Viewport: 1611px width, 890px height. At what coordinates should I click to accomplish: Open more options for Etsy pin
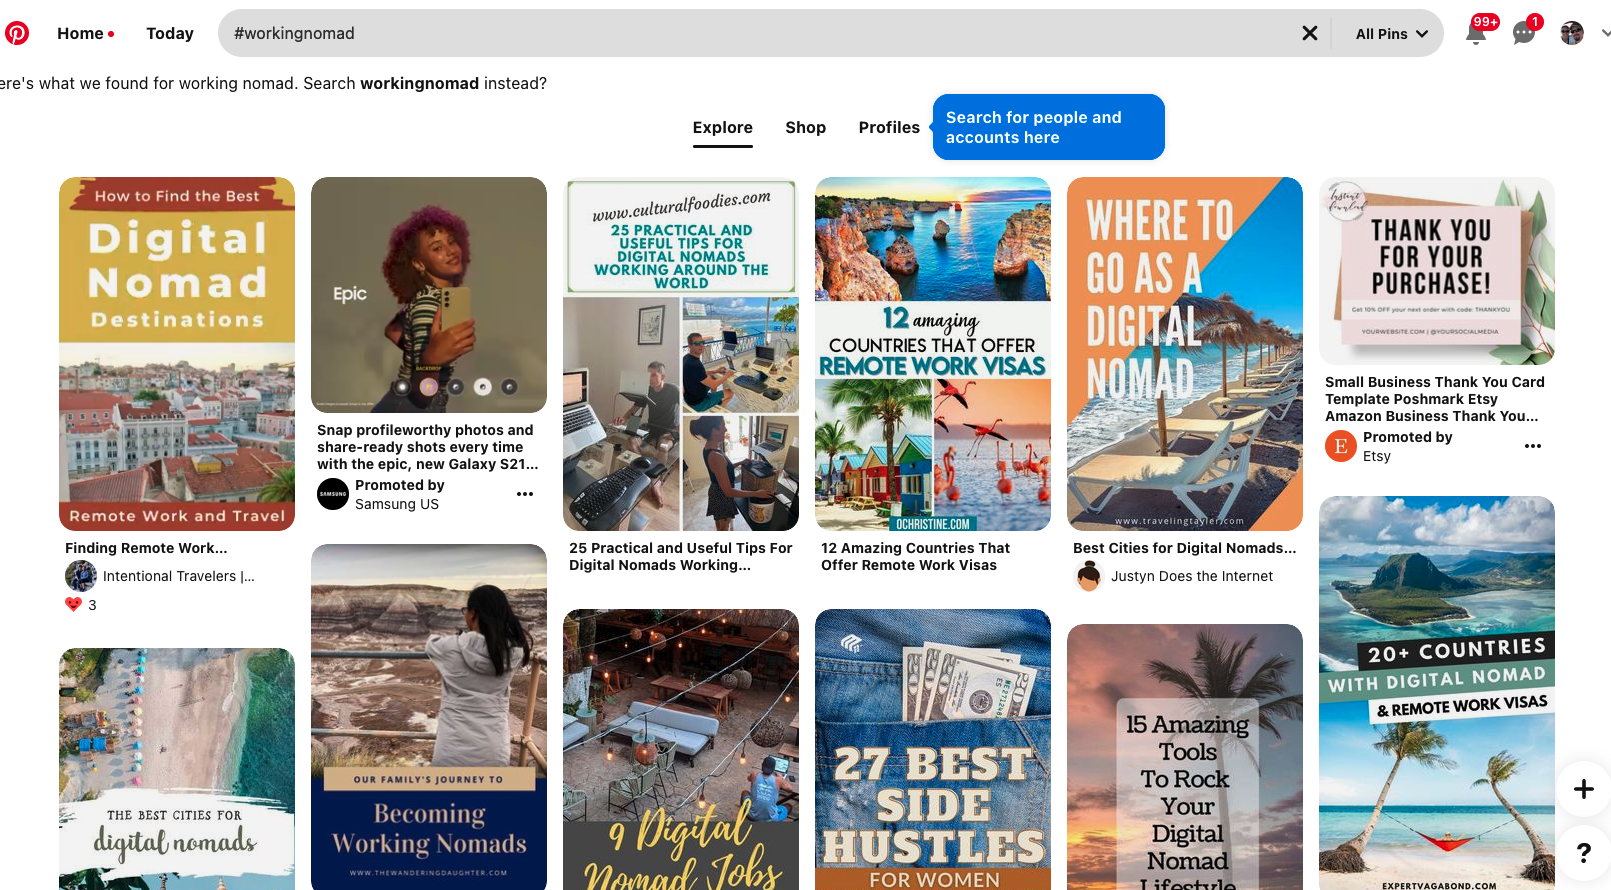coord(1533,446)
